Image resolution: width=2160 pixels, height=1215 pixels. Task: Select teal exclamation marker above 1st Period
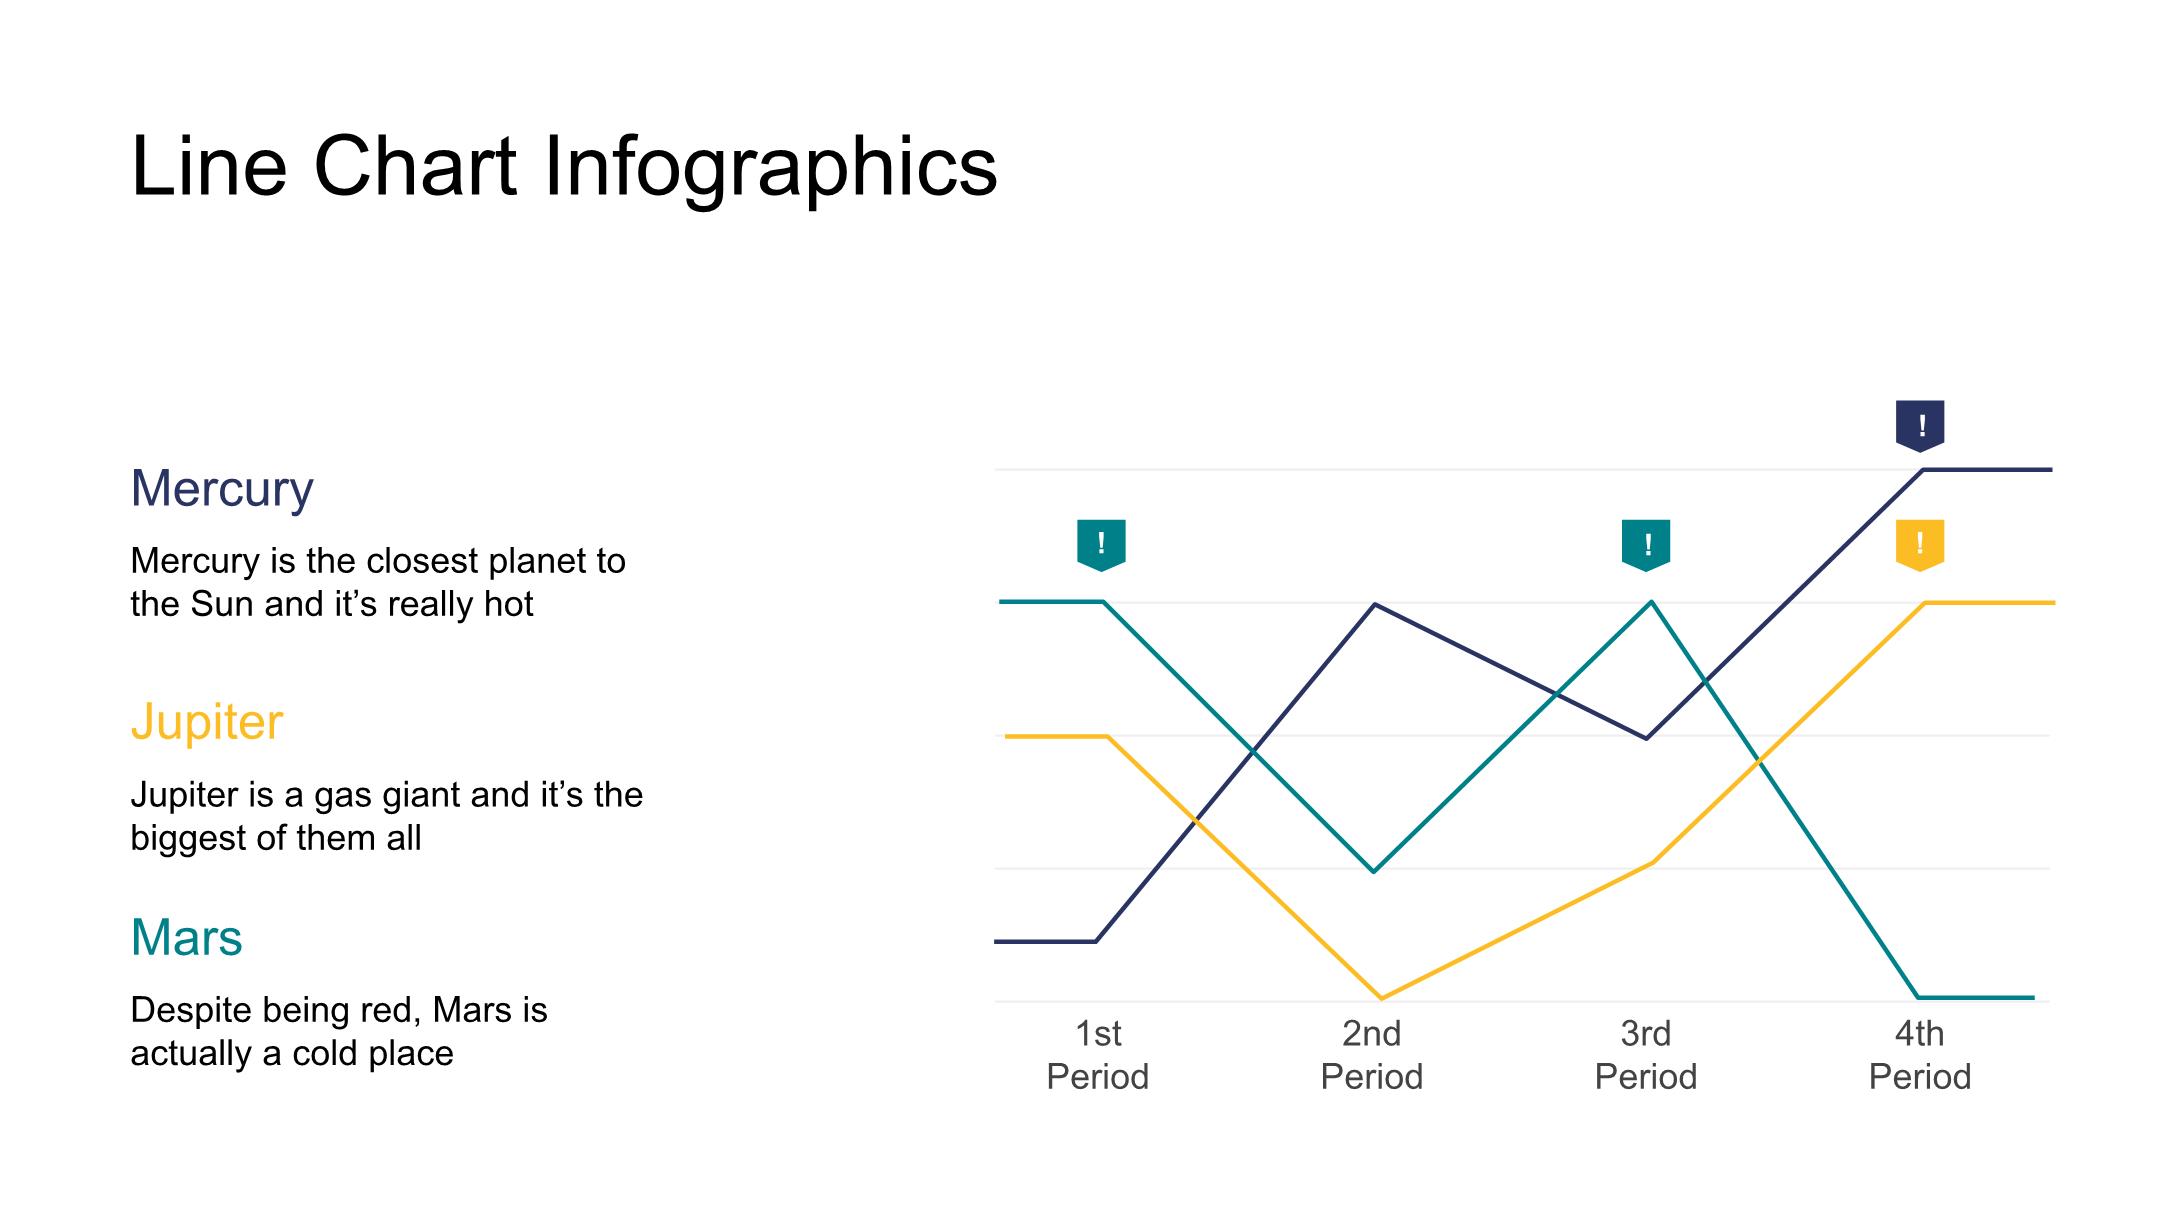pos(1101,545)
